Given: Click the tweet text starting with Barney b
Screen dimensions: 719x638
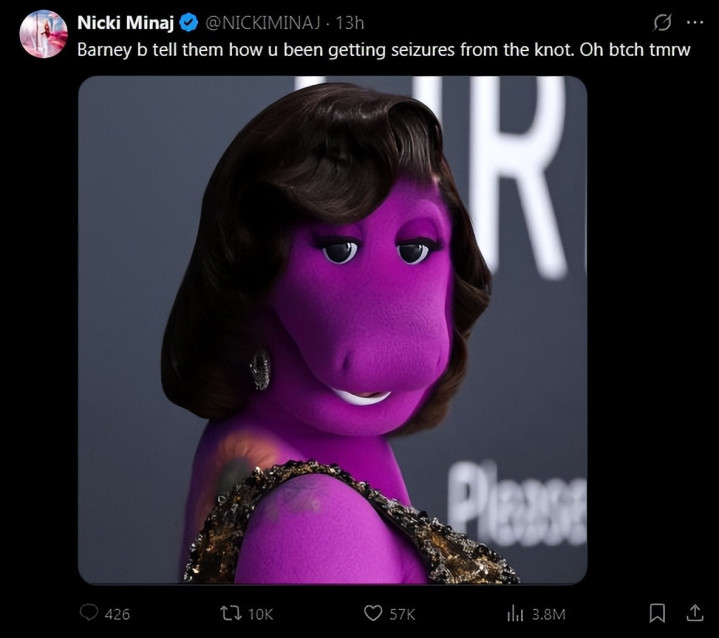Looking at the screenshot, I should click(x=385, y=49).
